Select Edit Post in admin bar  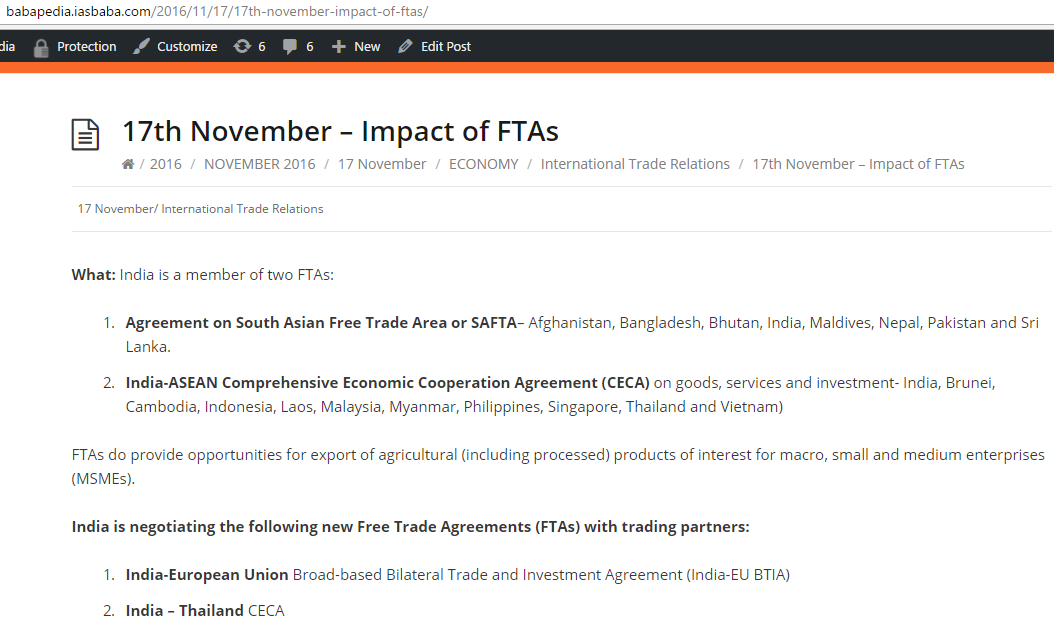(x=435, y=46)
